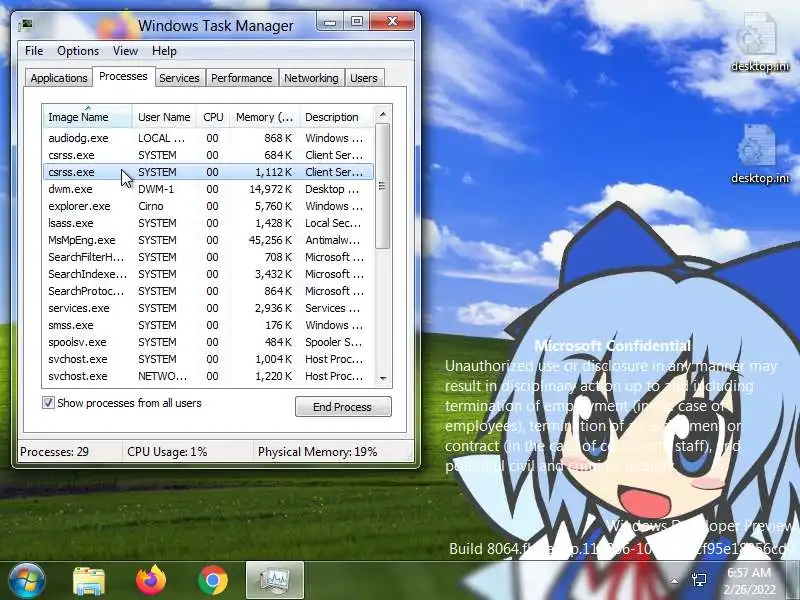Select the SearchIndexe... process row
This screenshot has height=600, width=800.
[x=208, y=274]
